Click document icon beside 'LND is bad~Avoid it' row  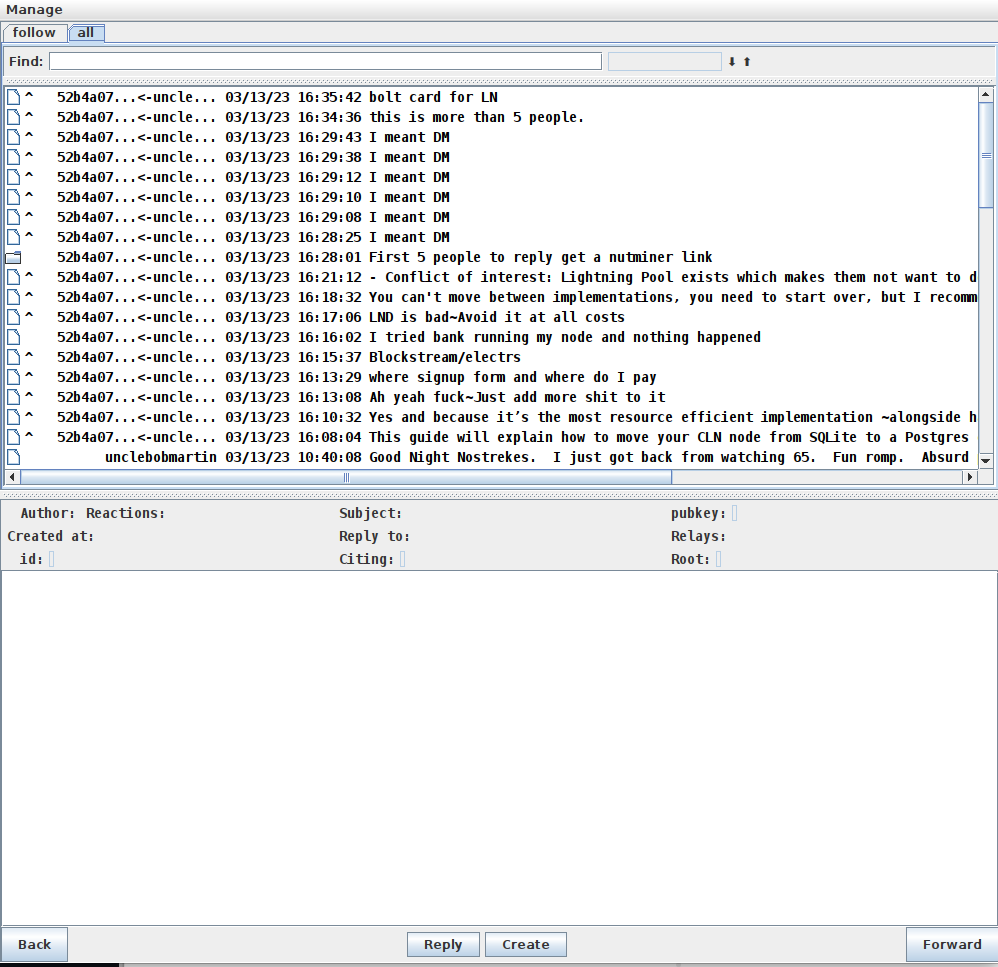click(13, 317)
